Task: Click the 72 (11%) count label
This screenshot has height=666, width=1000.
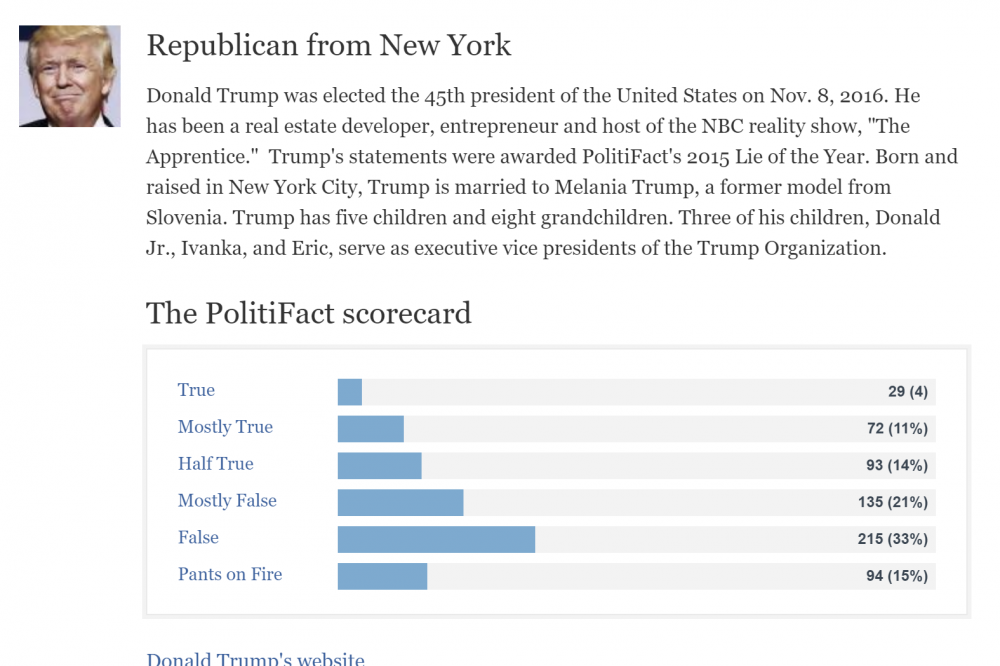Action: pos(897,429)
